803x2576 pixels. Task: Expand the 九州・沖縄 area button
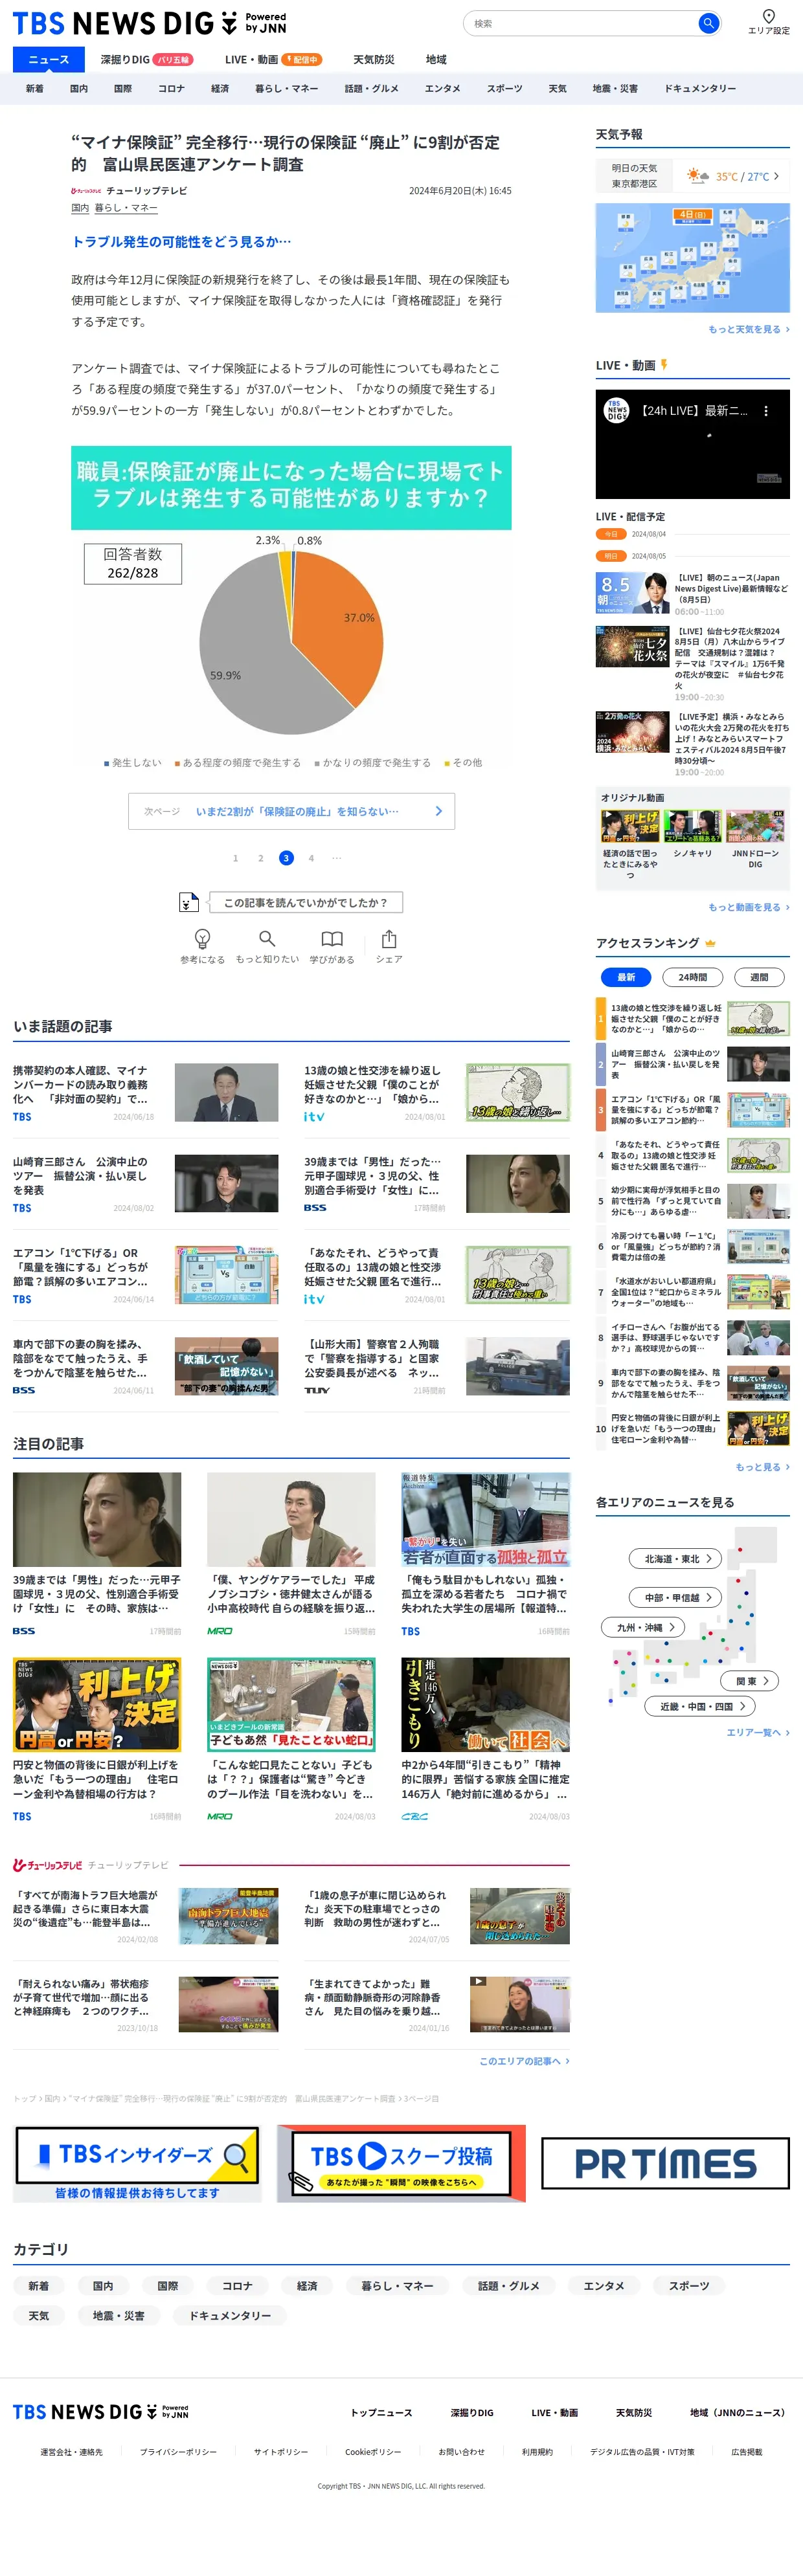click(x=643, y=1627)
